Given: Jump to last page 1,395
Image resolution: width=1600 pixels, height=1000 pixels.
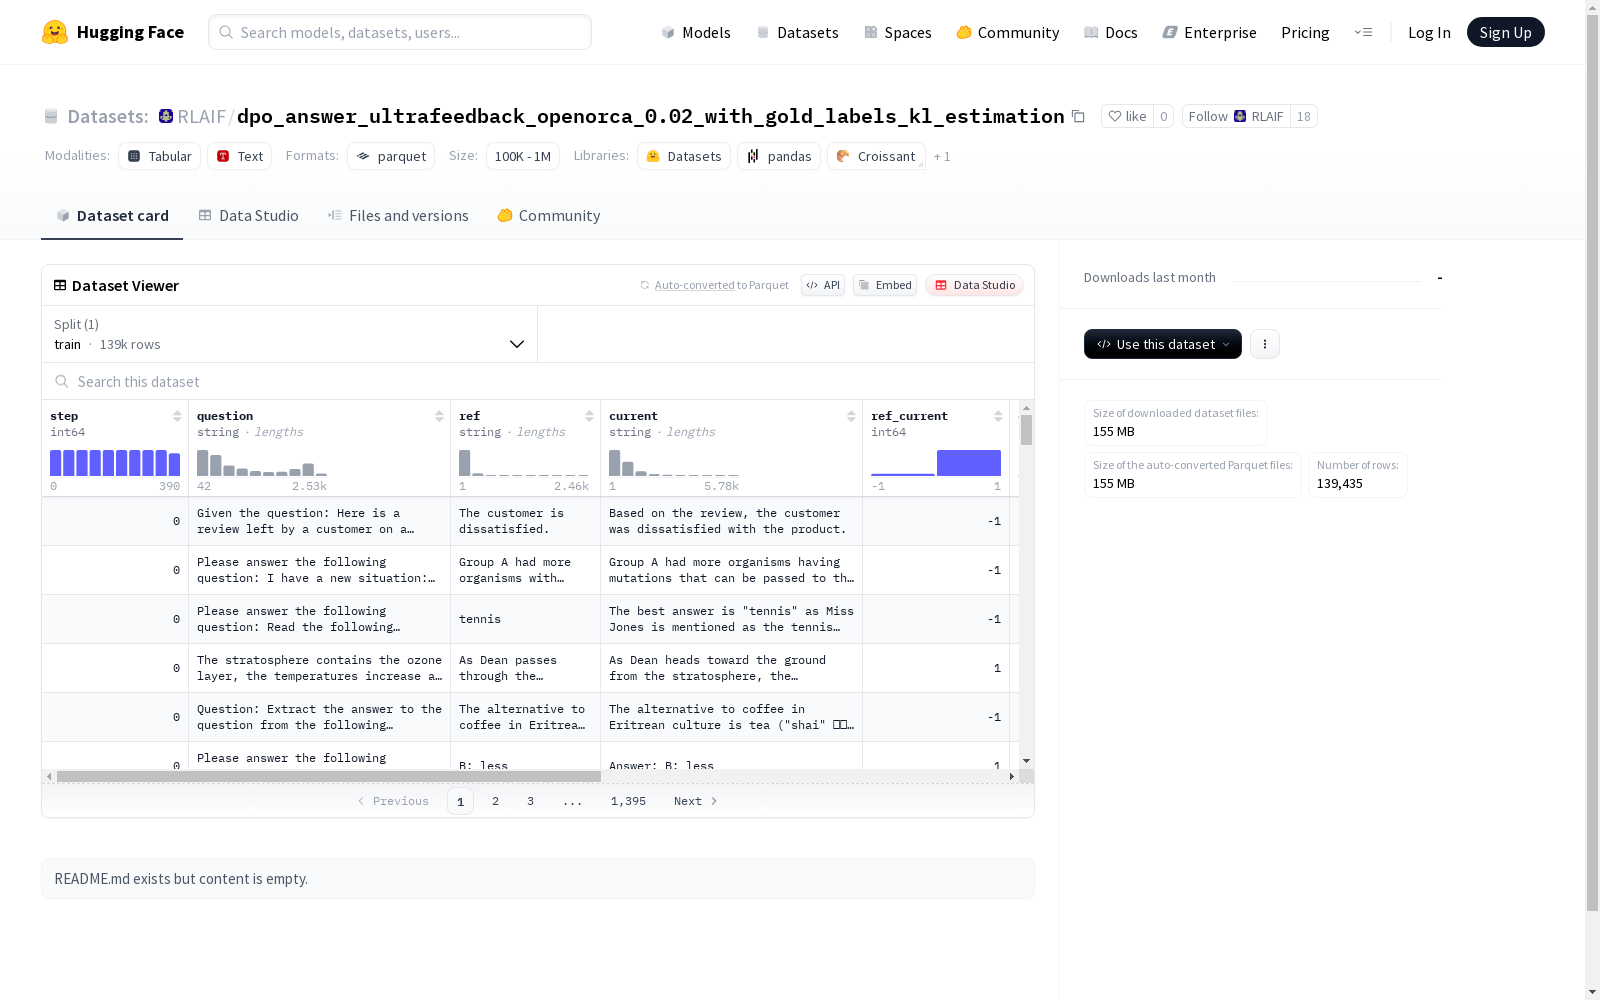Looking at the screenshot, I should coord(628,801).
